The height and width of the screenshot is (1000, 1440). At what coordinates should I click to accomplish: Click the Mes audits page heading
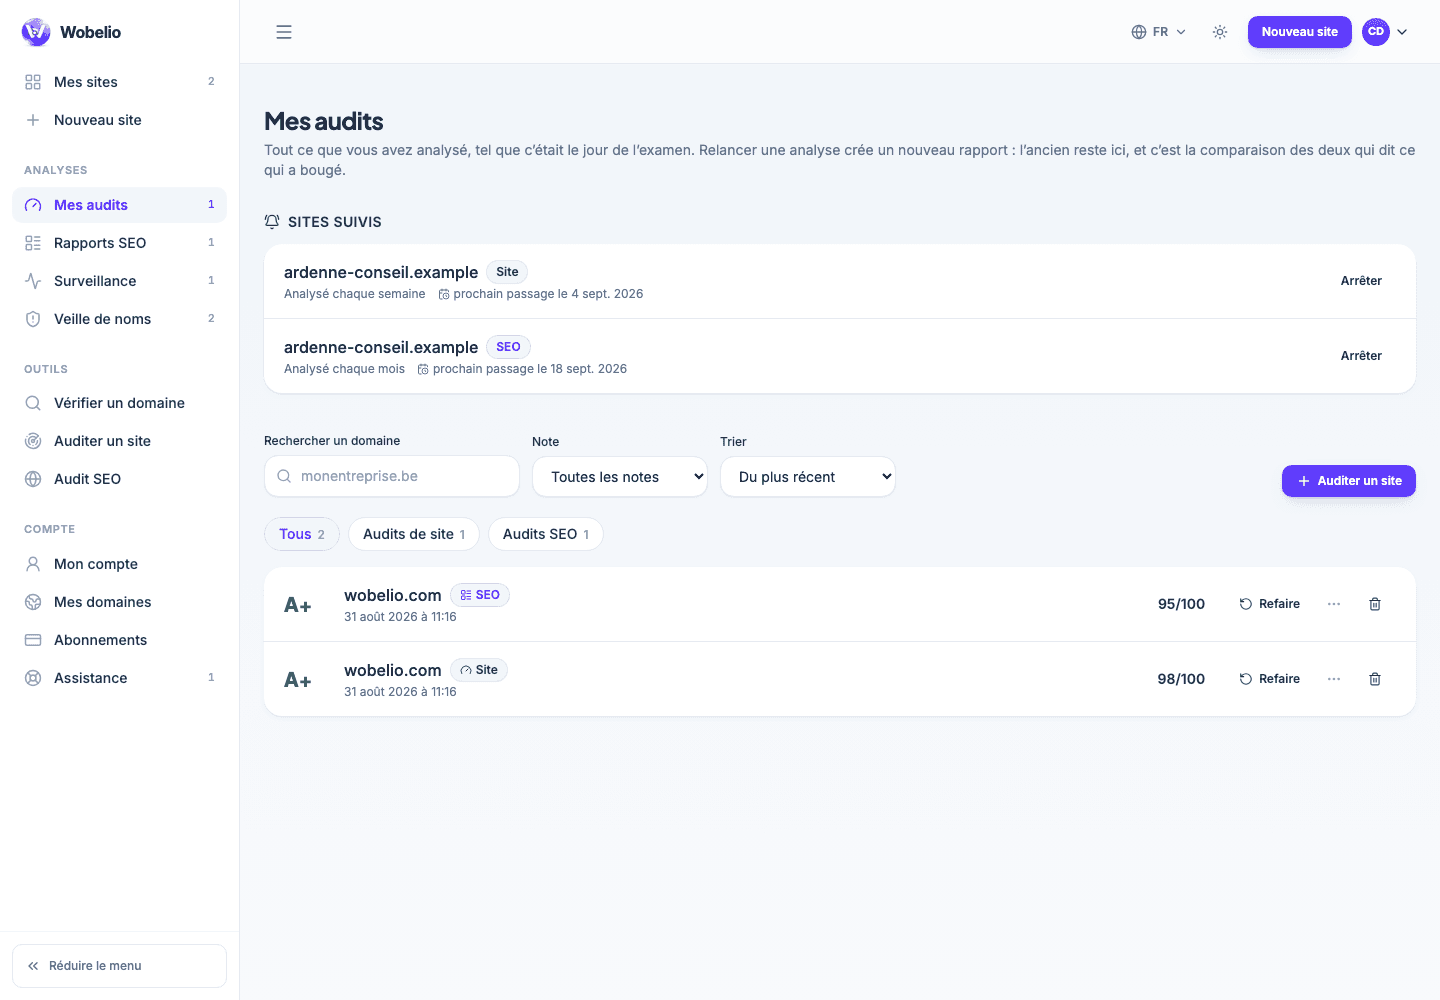click(324, 121)
